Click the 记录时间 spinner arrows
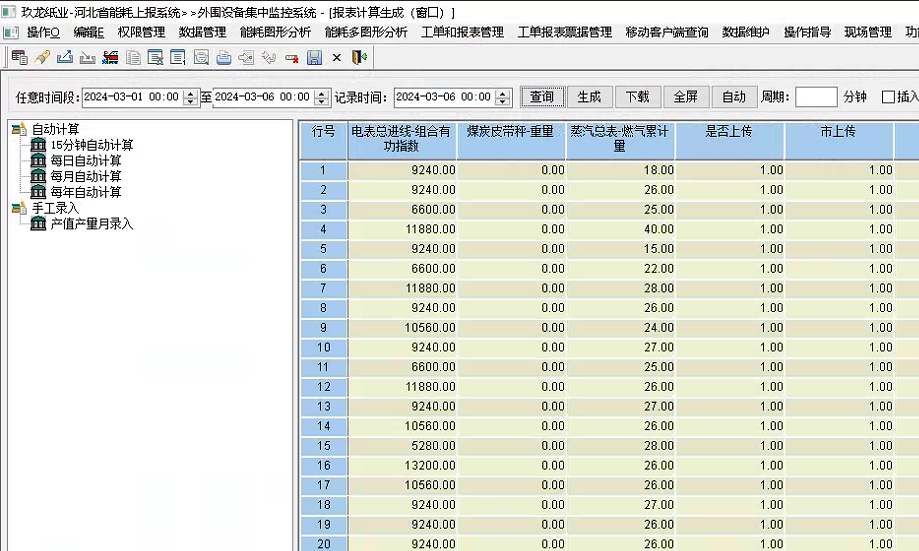Image resolution: width=919 pixels, height=551 pixels. (x=502, y=97)
